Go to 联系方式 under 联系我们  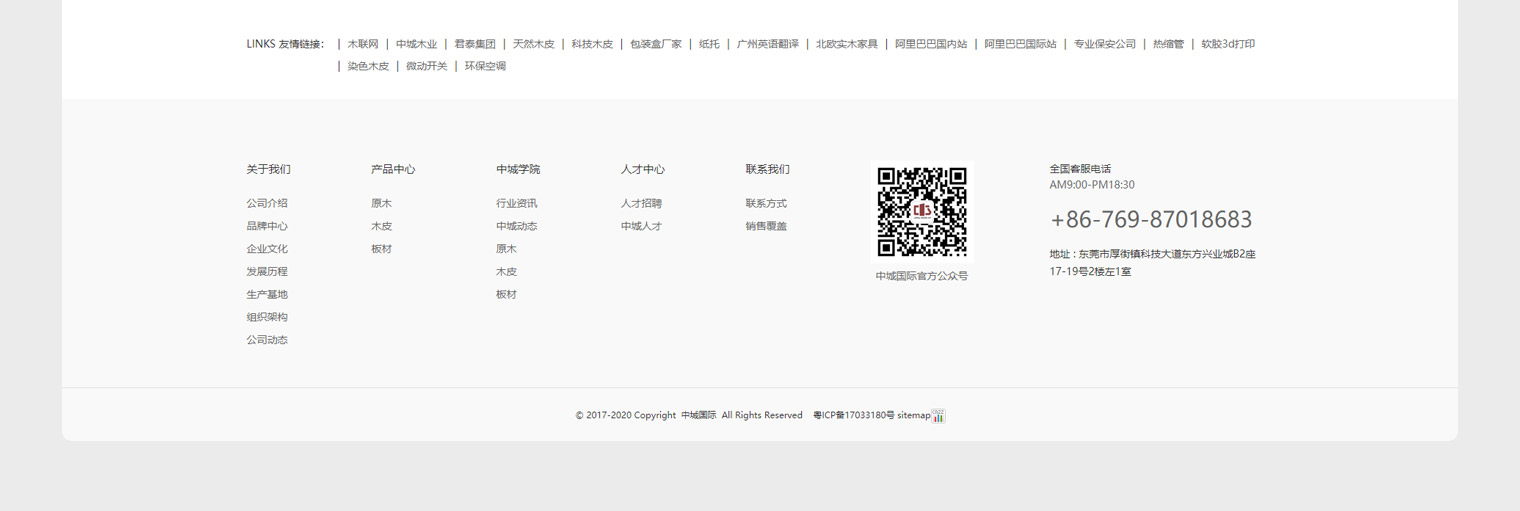pos(766,203)
